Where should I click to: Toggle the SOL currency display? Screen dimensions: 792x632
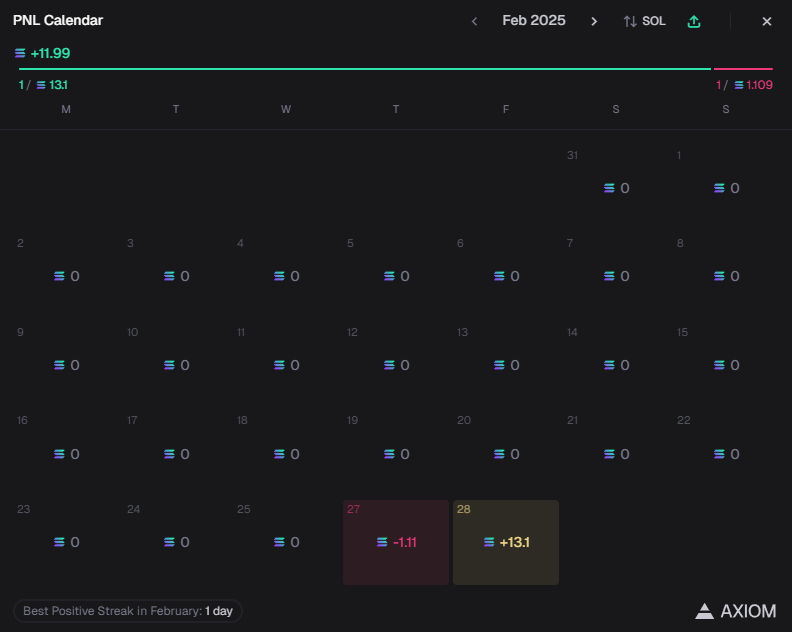pos(645,21)
